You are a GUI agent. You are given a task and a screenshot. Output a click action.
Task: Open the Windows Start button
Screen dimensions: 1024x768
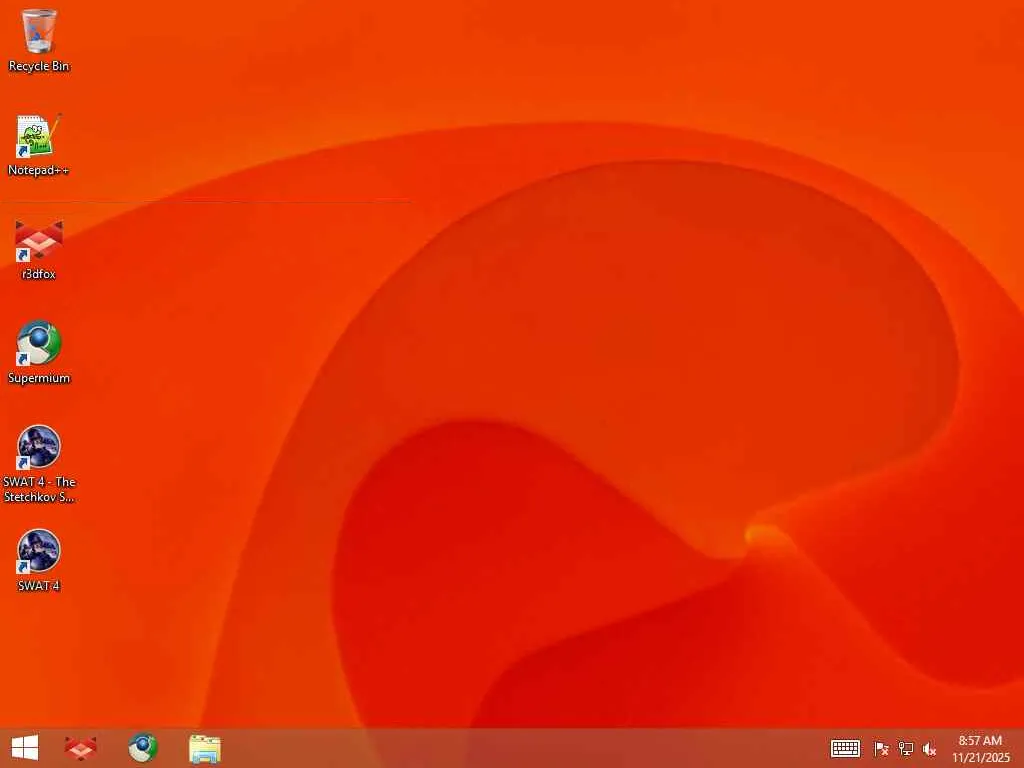pyautogui.click(x=25, y=748)
